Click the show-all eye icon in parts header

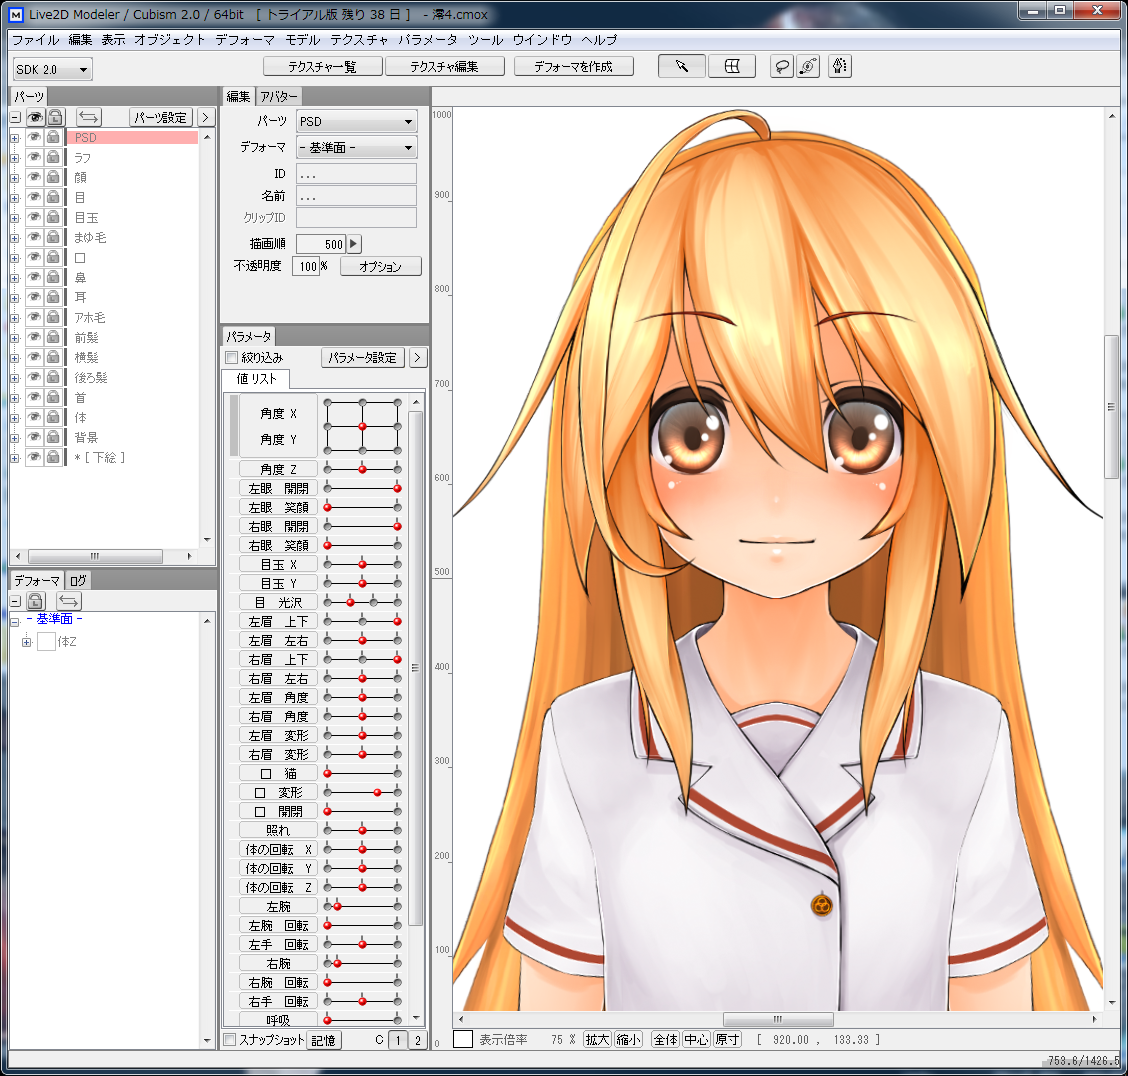point(35,117)
